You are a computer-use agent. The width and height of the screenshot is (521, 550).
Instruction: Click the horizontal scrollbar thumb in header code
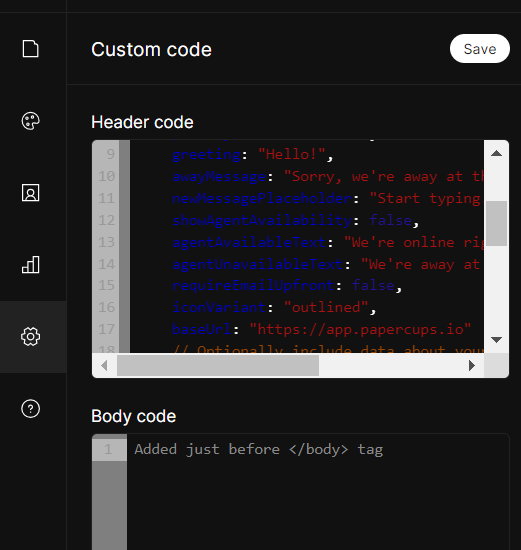[x=218, y=365]
